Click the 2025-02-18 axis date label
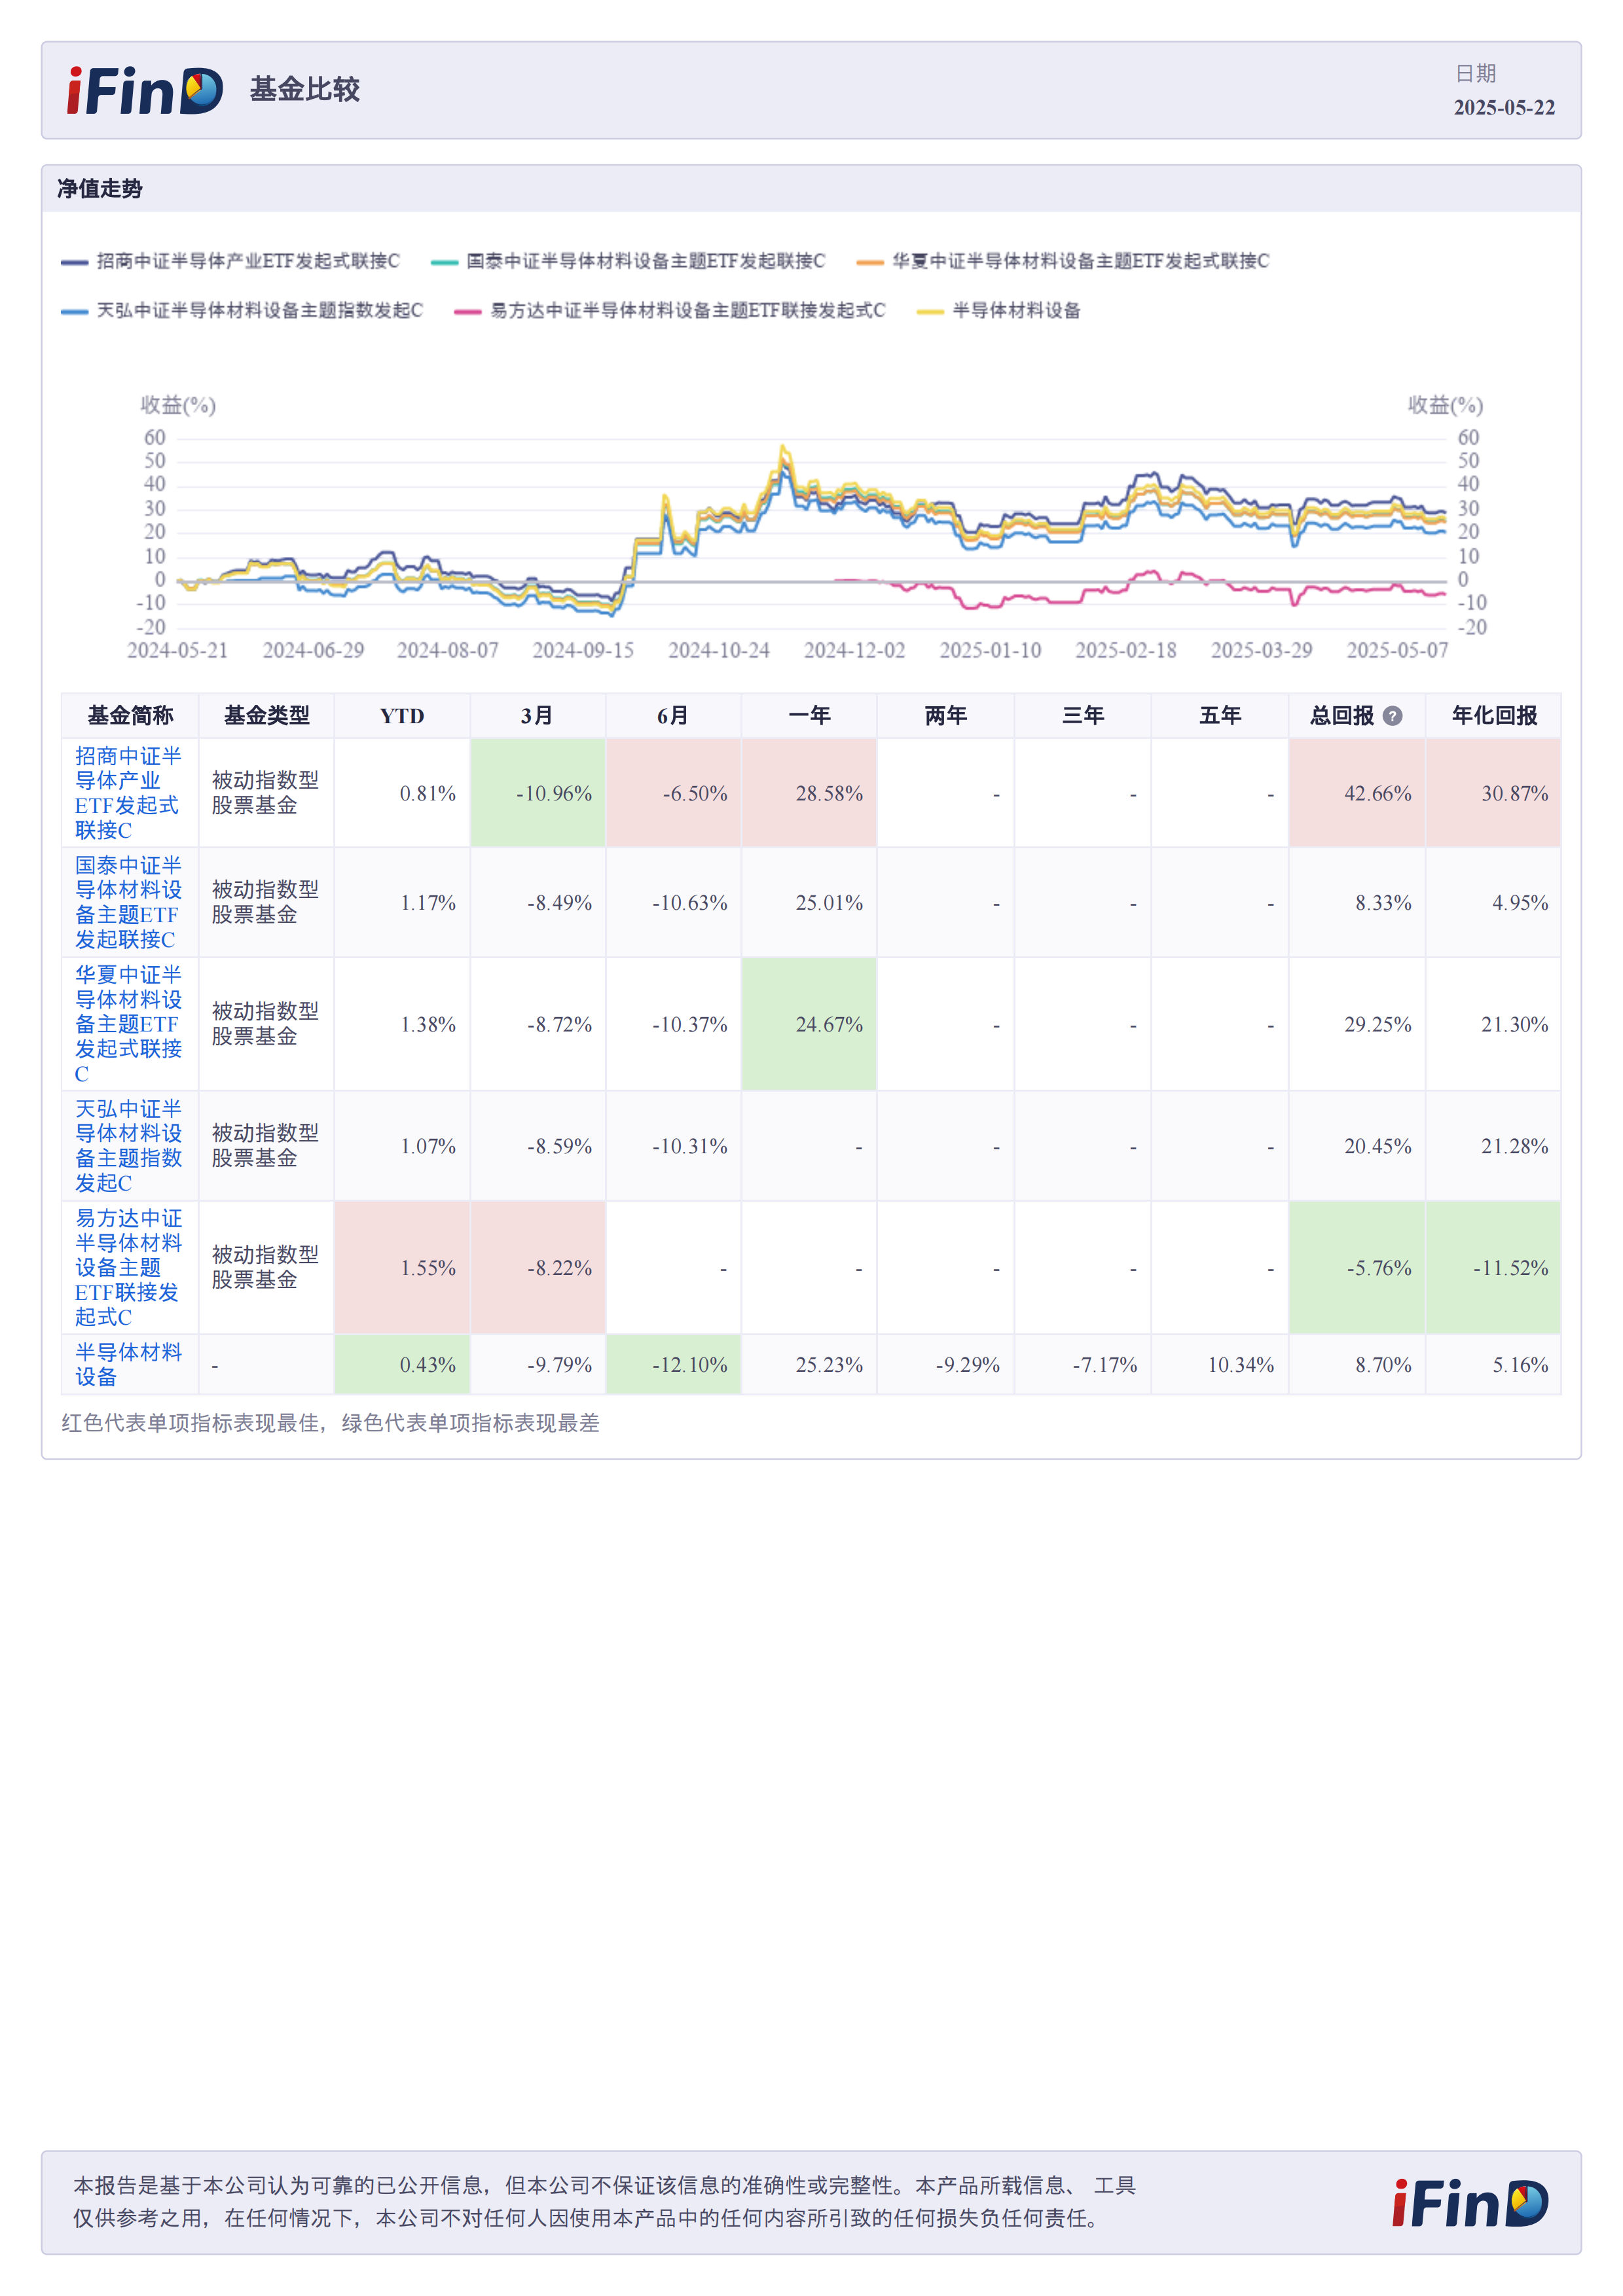1623x2296 pixels. pos(1126,650)
